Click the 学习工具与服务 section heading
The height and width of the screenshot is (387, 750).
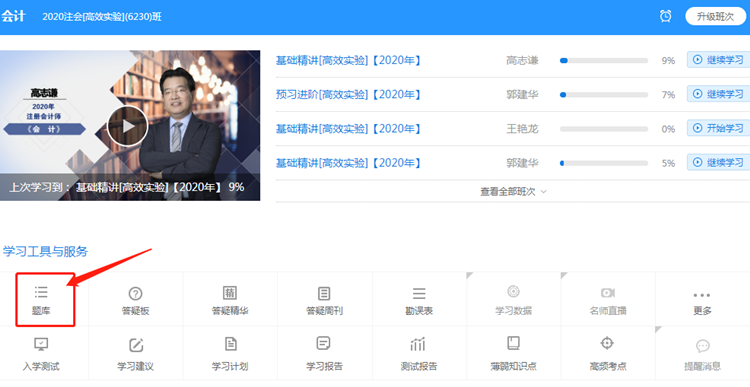(45, 251)
